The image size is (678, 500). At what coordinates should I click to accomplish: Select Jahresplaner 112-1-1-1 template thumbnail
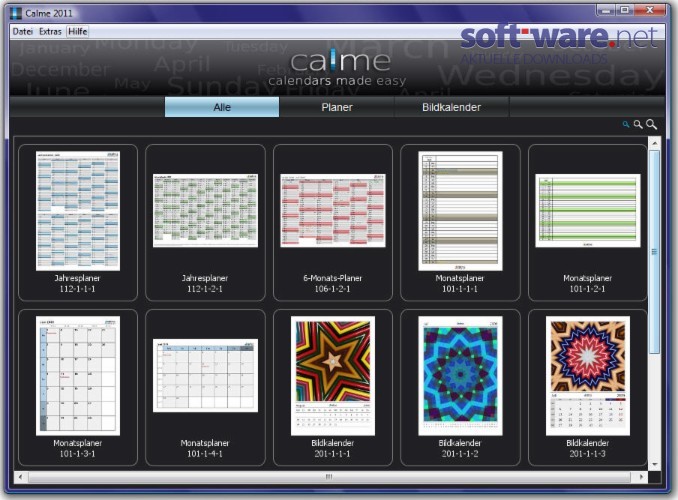[78, 211]
